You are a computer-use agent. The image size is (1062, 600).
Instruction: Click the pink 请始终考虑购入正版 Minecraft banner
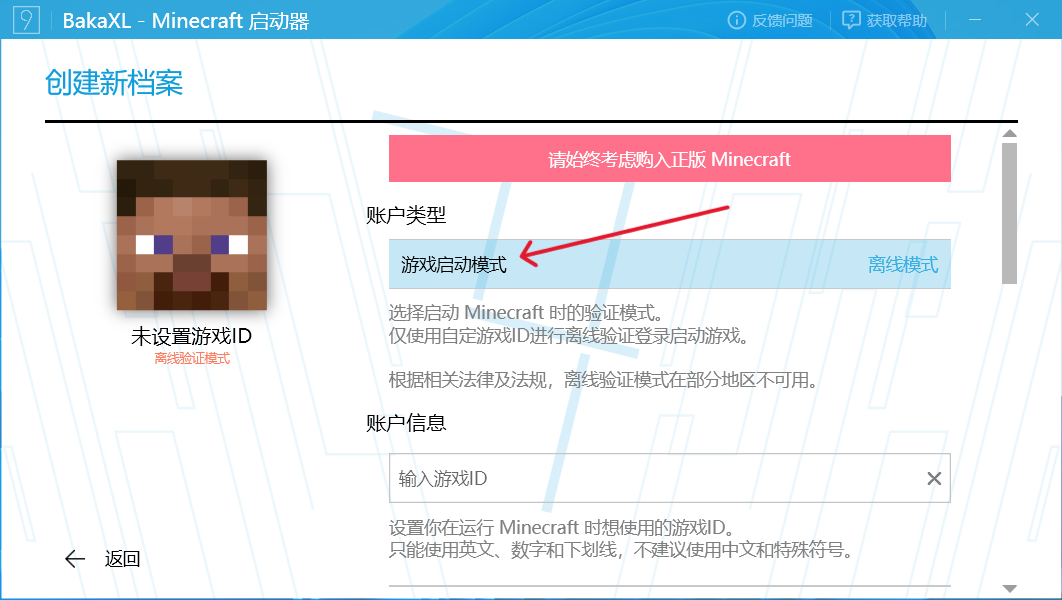pos(669,159)
